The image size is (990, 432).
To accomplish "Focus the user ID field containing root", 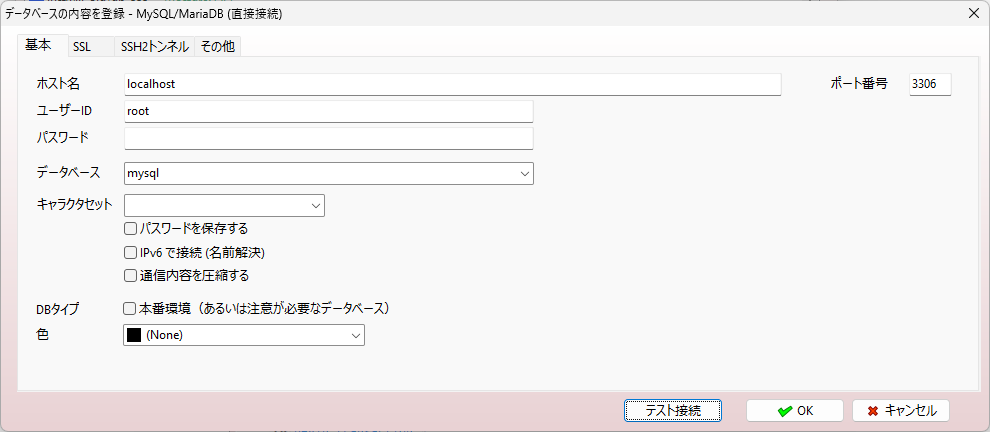I will [x=328, y=111].
